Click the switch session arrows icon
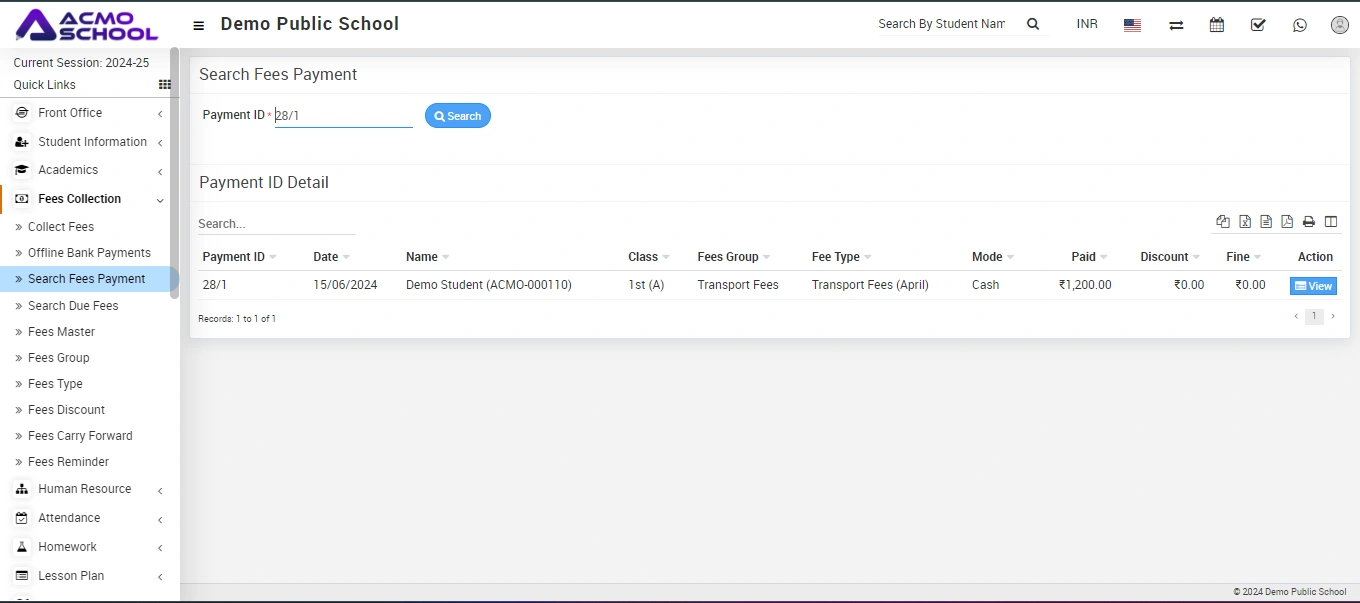Image resolution: width=1360 pixels, height=603 pixels. [1176, 25]
